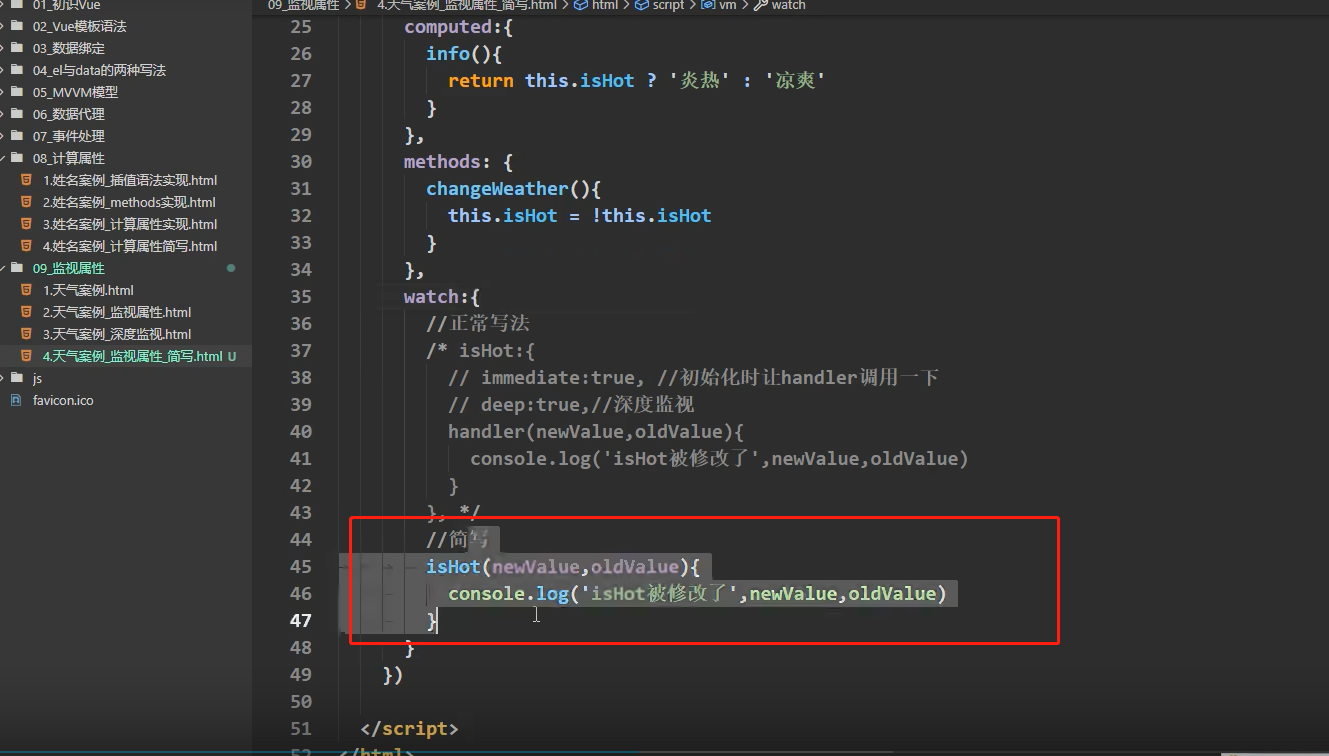Click '/* isHot:{' on line 37
The height and width of the screenshot is (756, 1329).
point(481,351)
